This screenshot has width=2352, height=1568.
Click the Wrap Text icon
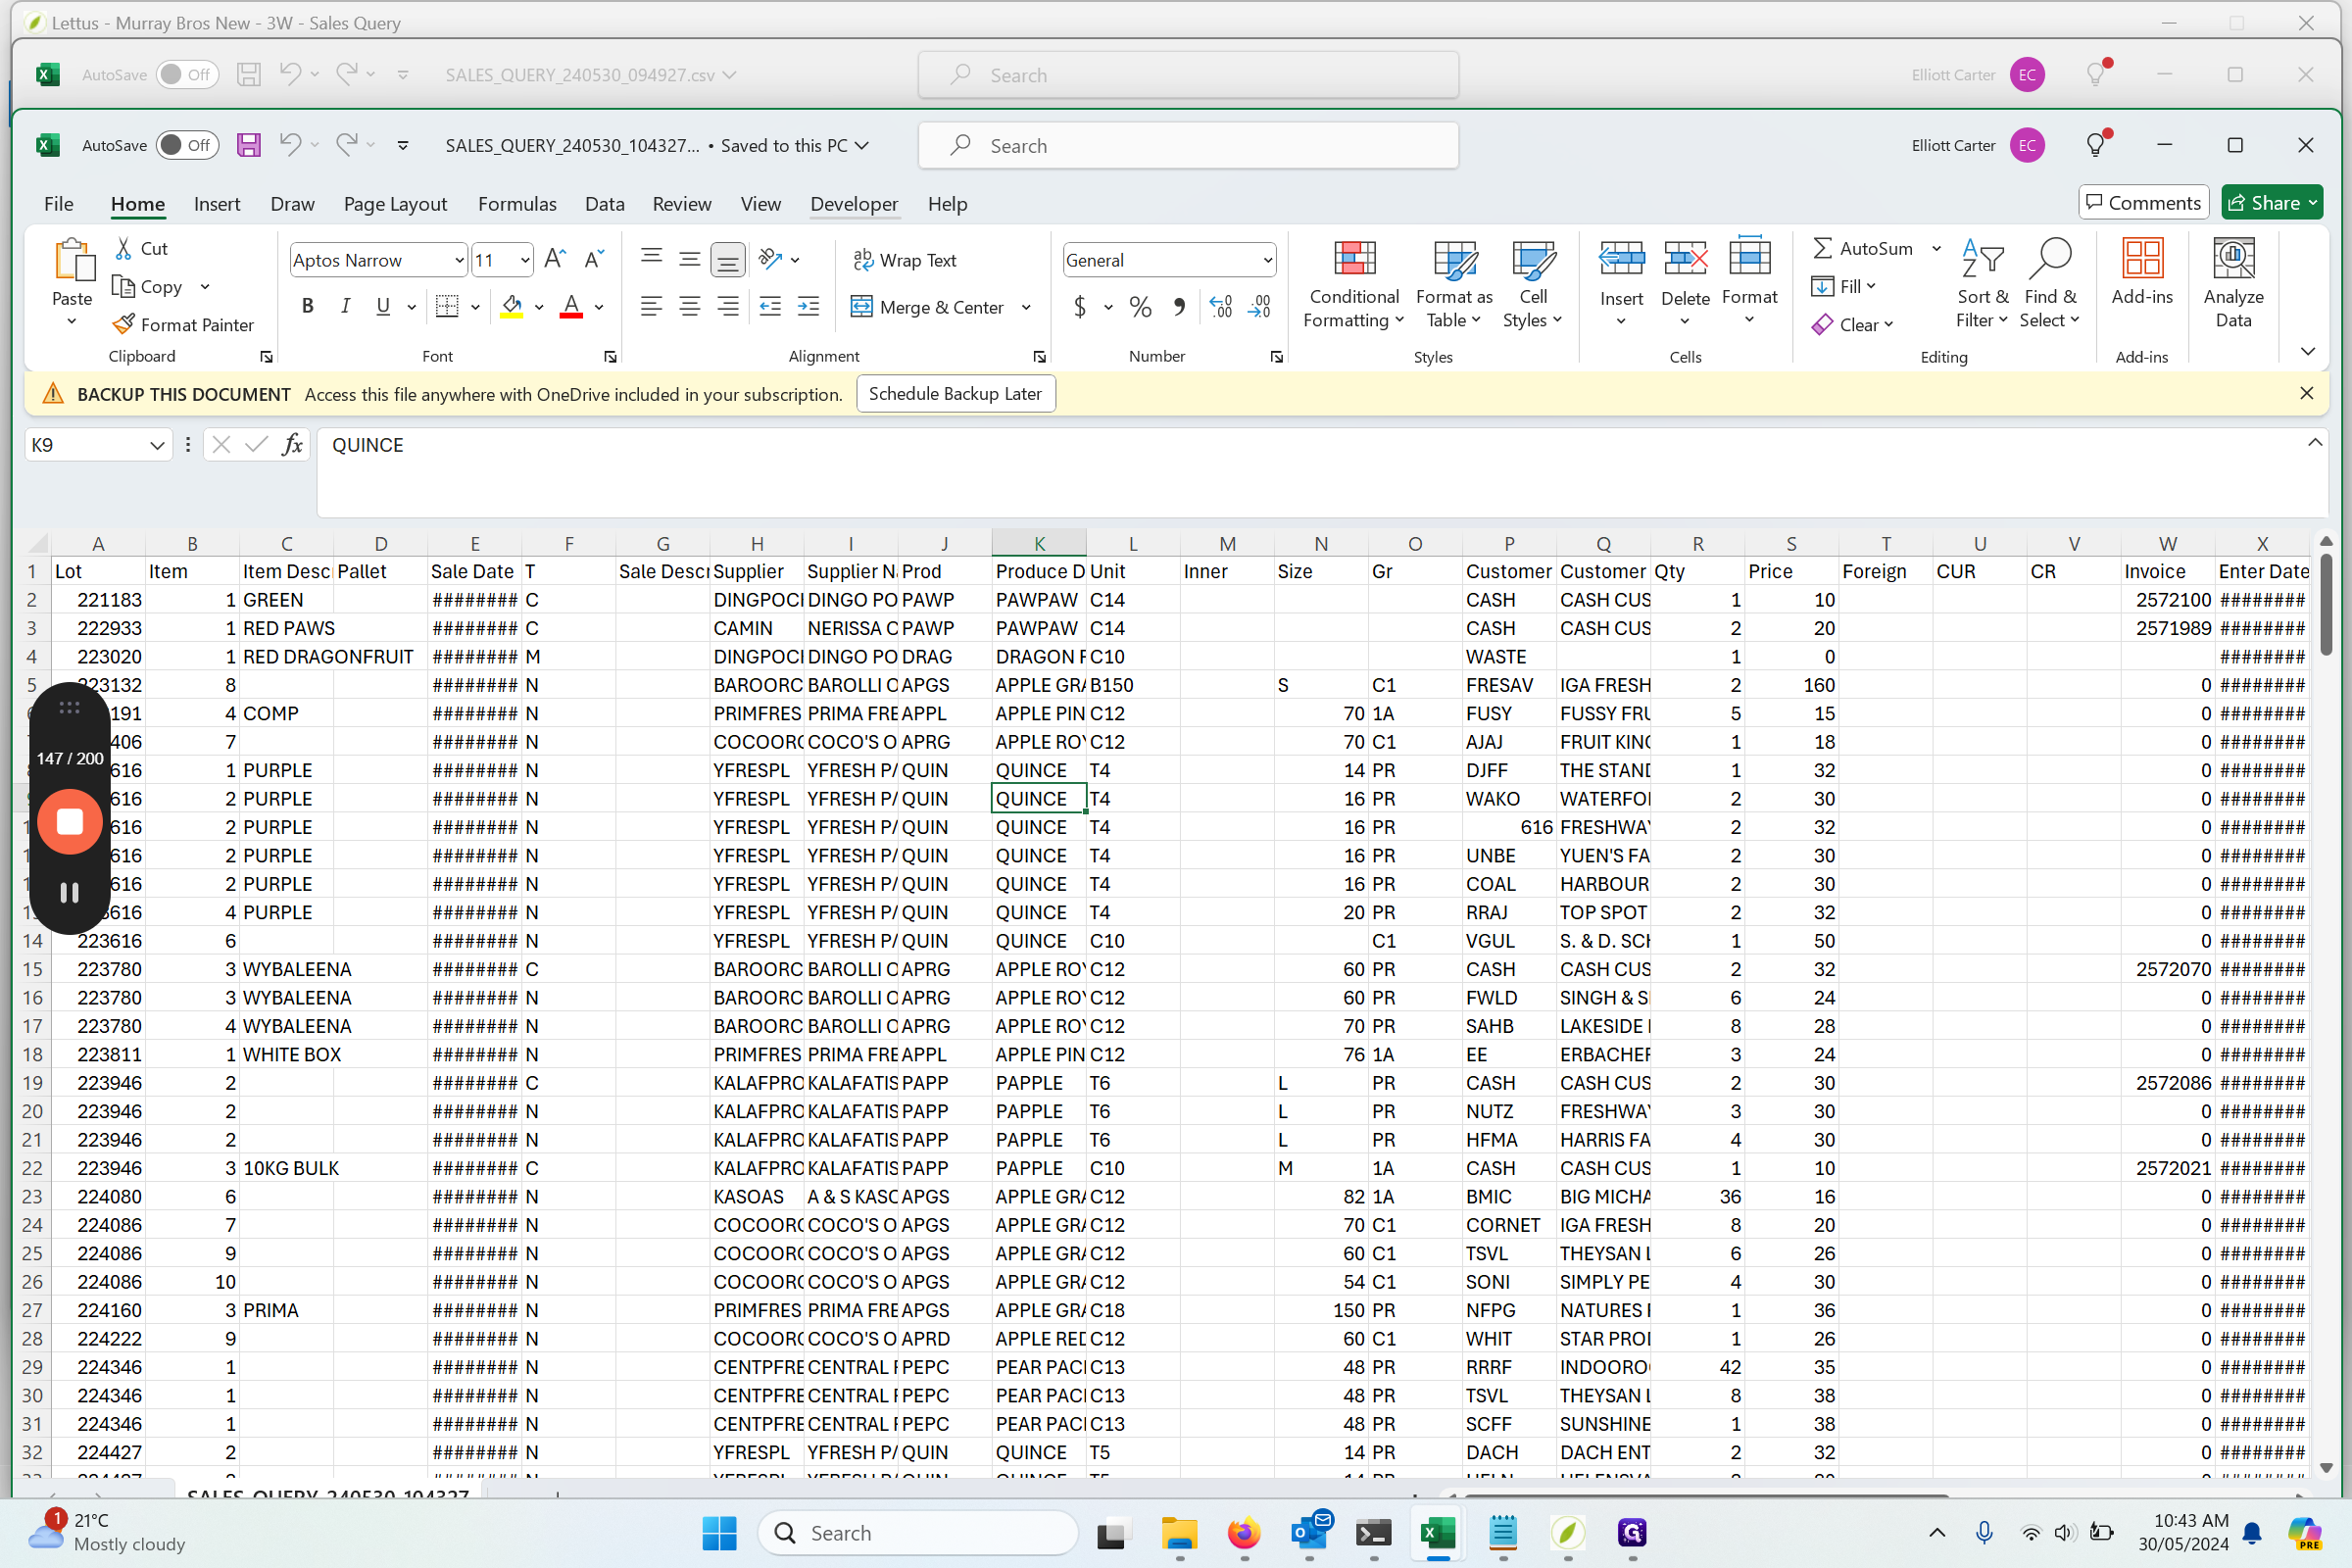(863, 260)
